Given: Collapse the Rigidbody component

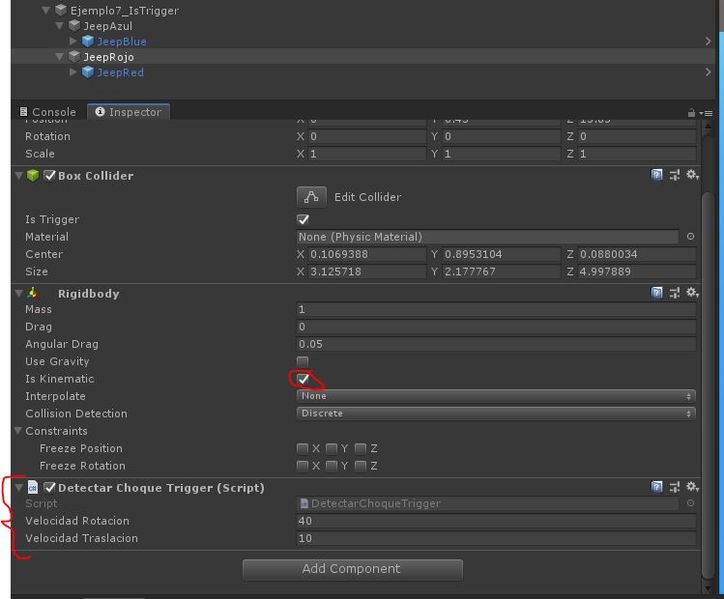Looking at the screenshot, I should (x=18, y=293).
